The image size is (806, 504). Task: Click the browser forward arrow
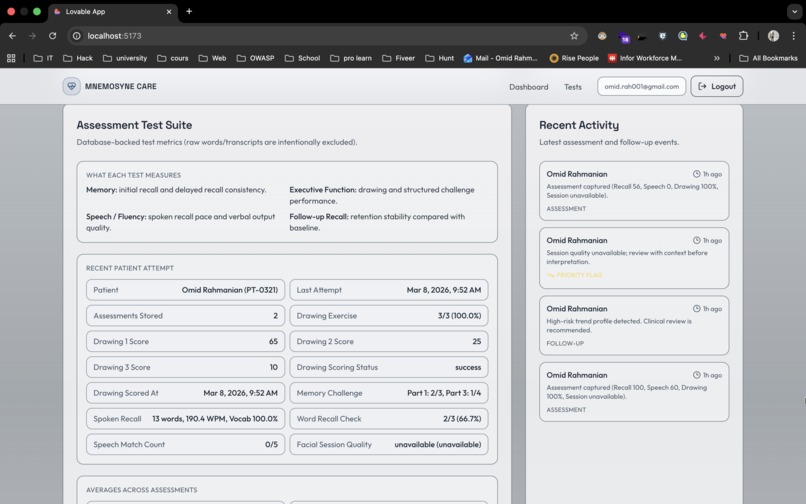pos(32,36)
